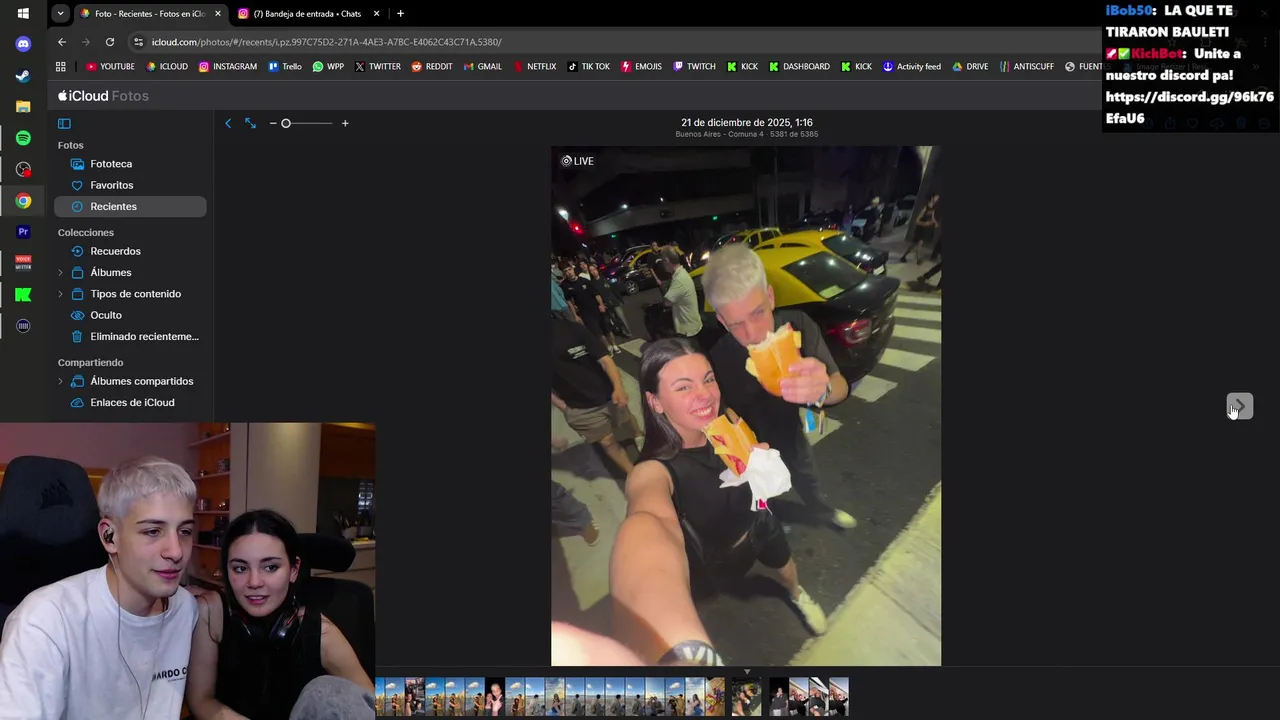This screenshot has height=720, width=1280.
Task: Open the EMOJIS bookmark
Action: click(x=641, y=67)
